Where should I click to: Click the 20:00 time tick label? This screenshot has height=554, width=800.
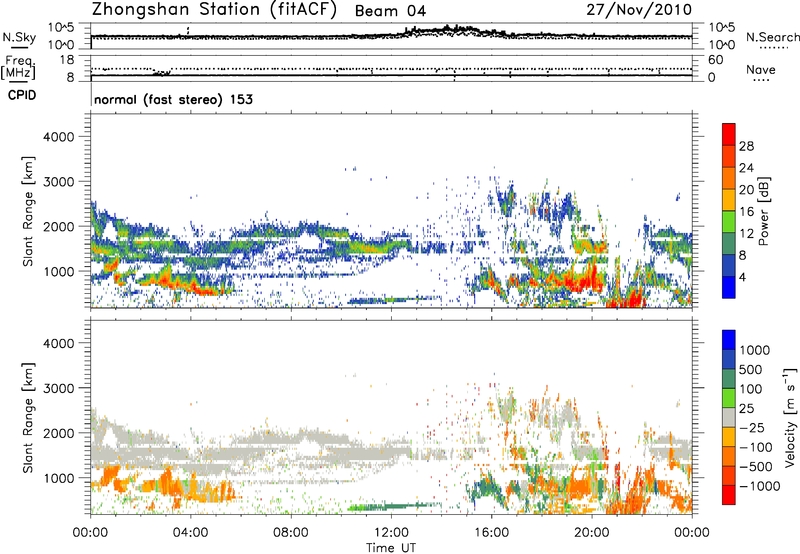click(x=591, y=533)
